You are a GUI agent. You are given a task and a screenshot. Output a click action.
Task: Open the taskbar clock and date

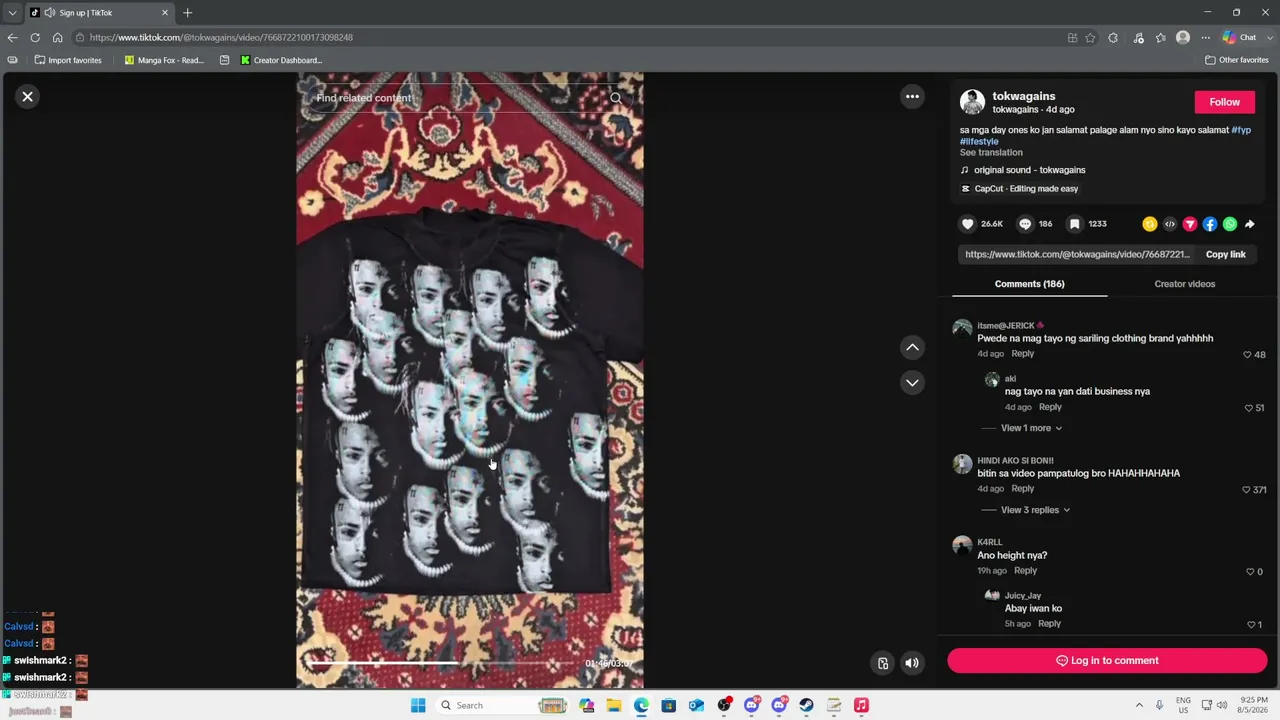1253,705
